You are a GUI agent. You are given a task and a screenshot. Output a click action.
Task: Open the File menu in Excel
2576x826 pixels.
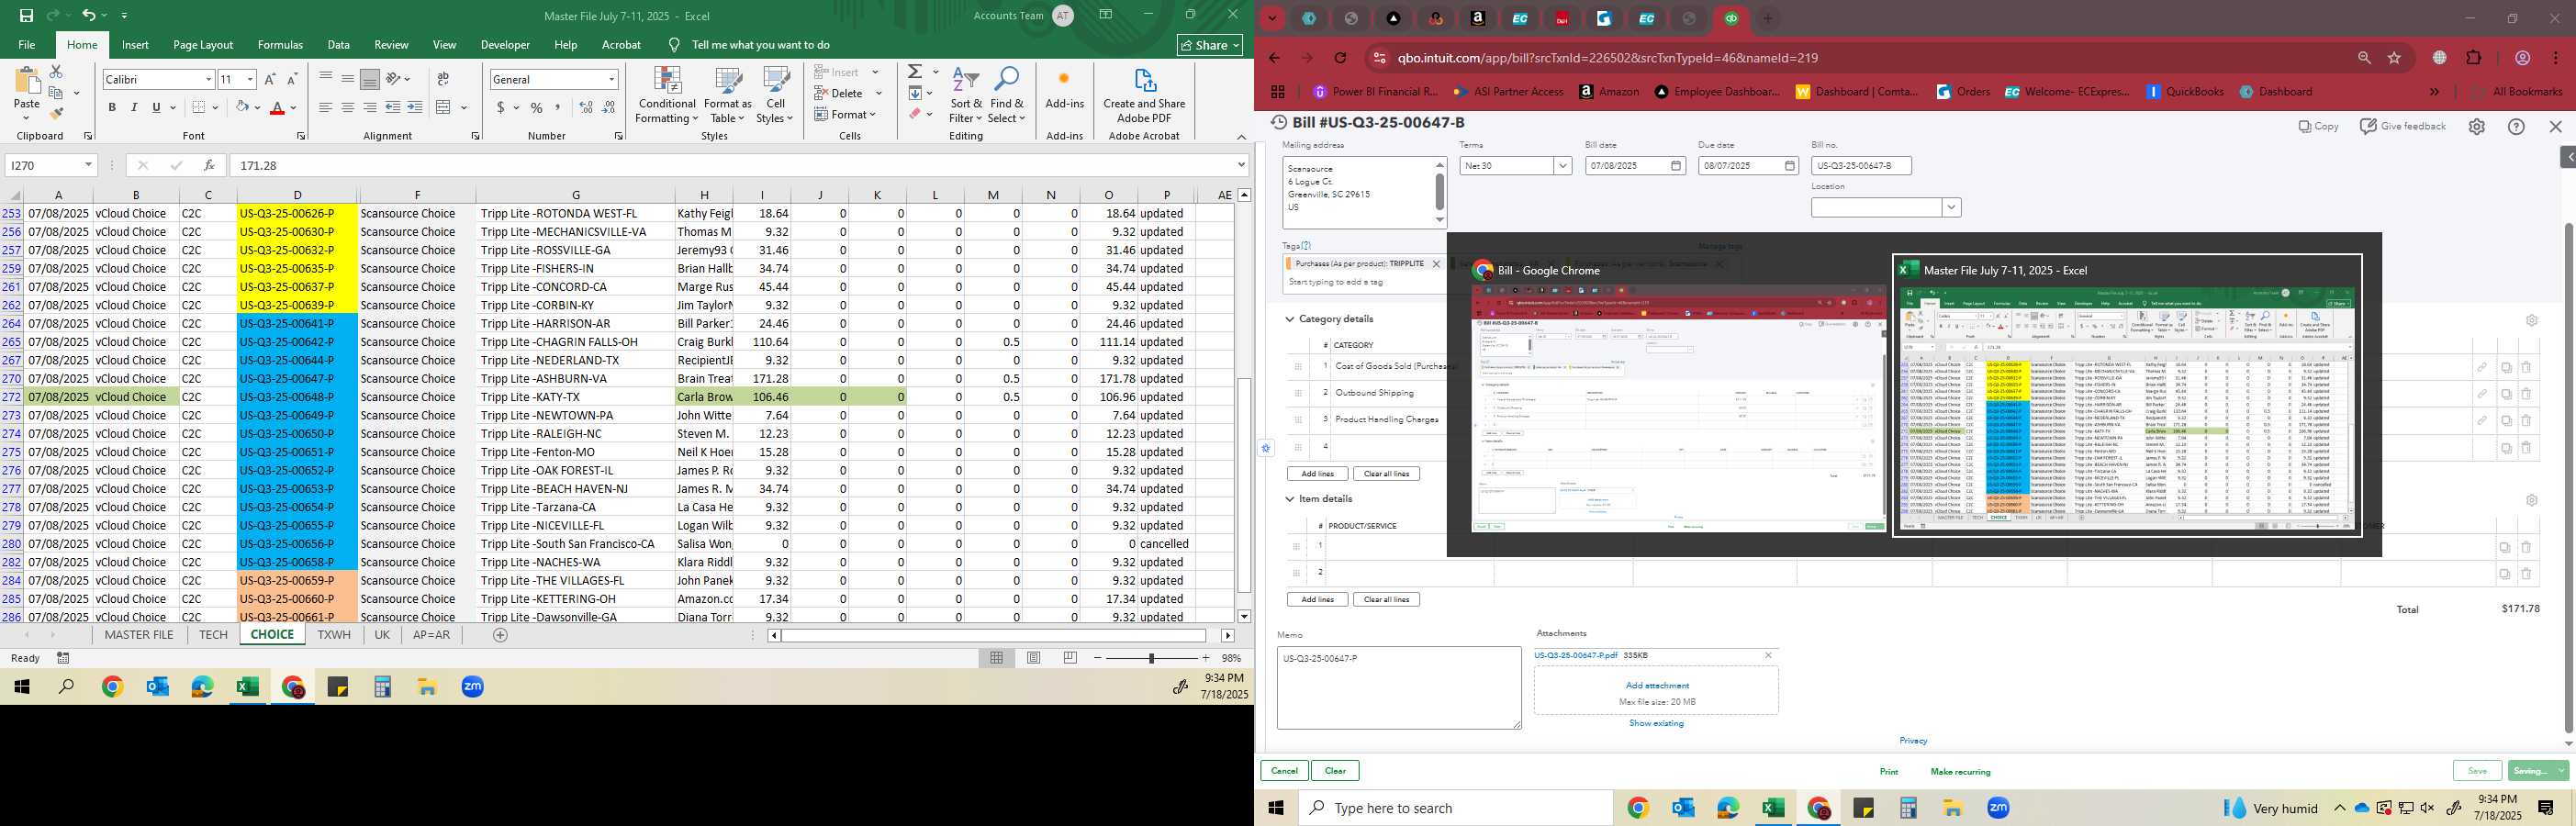click(27, 45)
